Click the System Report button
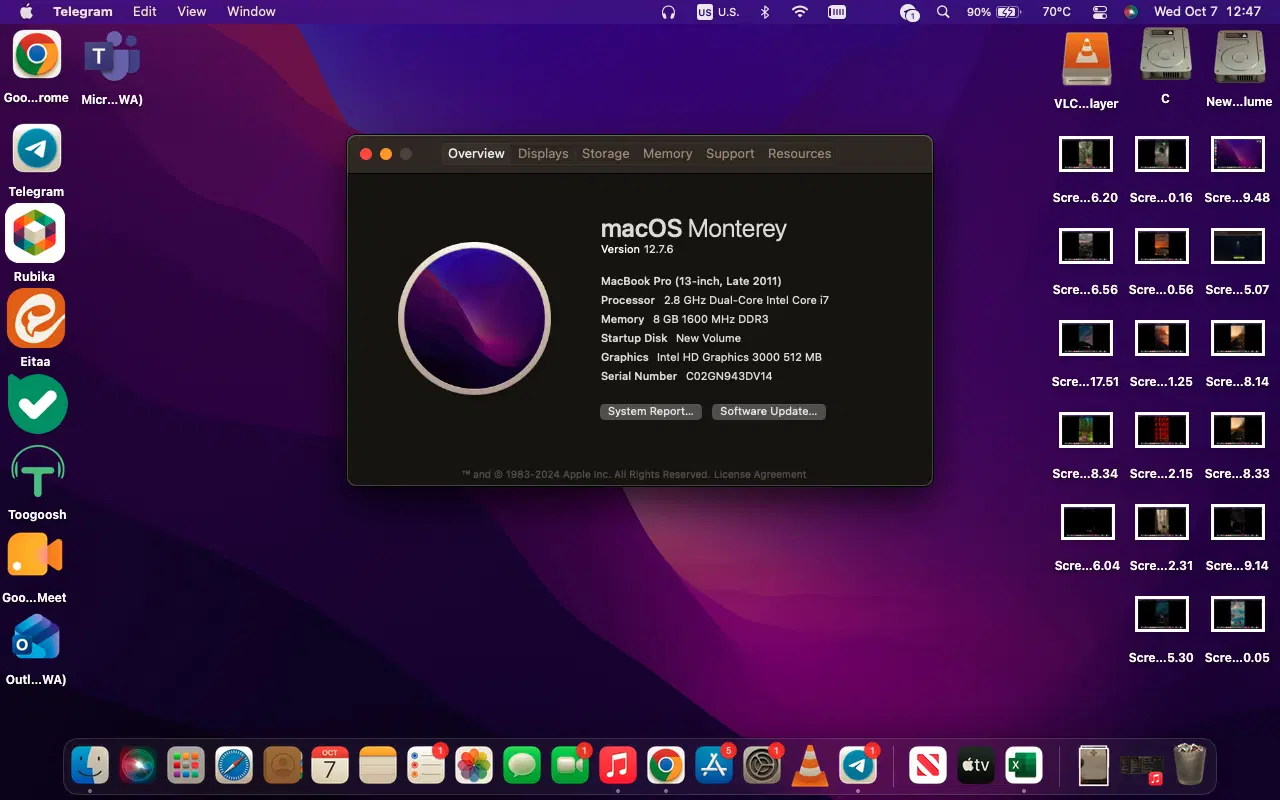The image size is (1280, 800). [x=651, y=411]
